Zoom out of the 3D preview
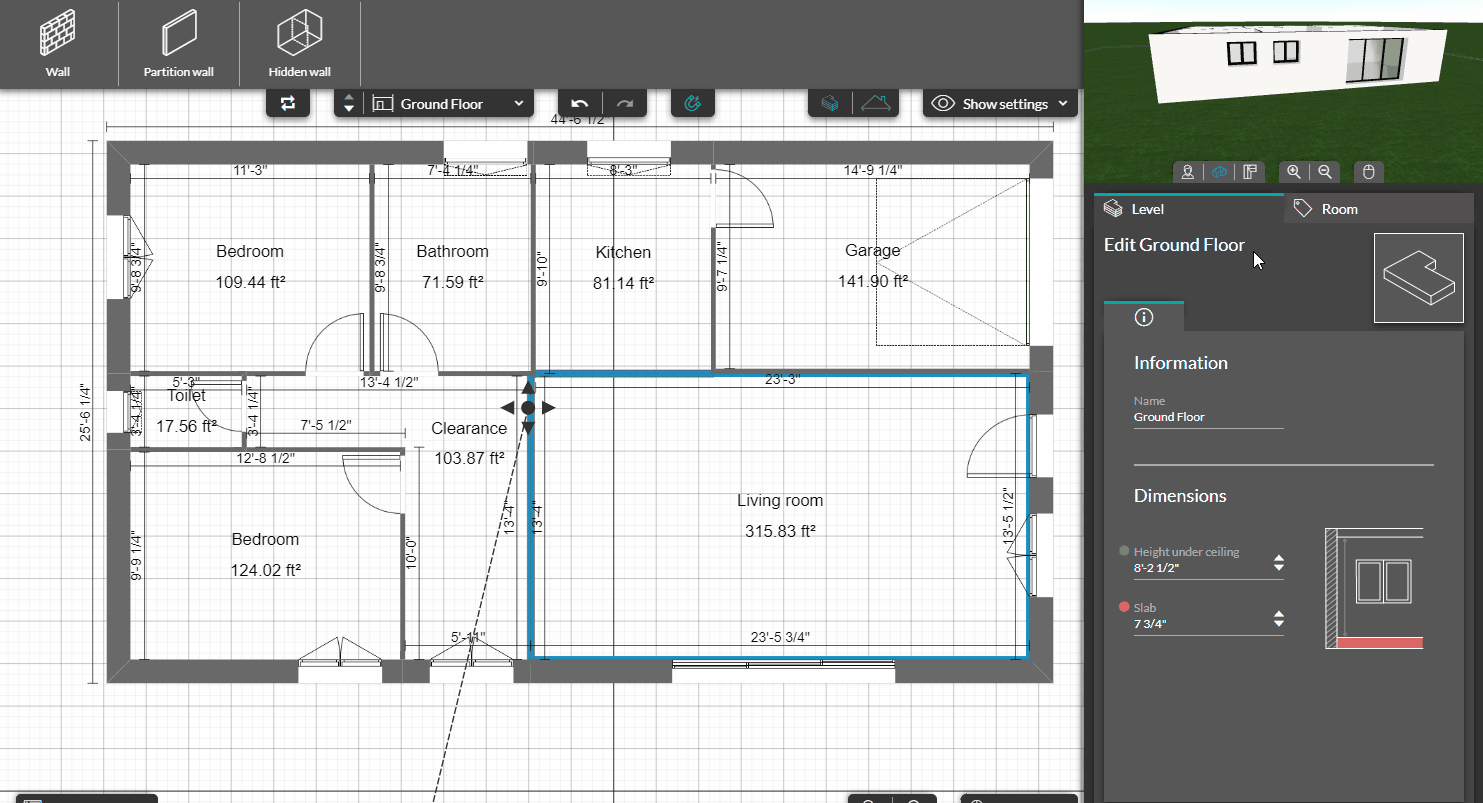1483x803 pixels. (x=1325, y=171)
